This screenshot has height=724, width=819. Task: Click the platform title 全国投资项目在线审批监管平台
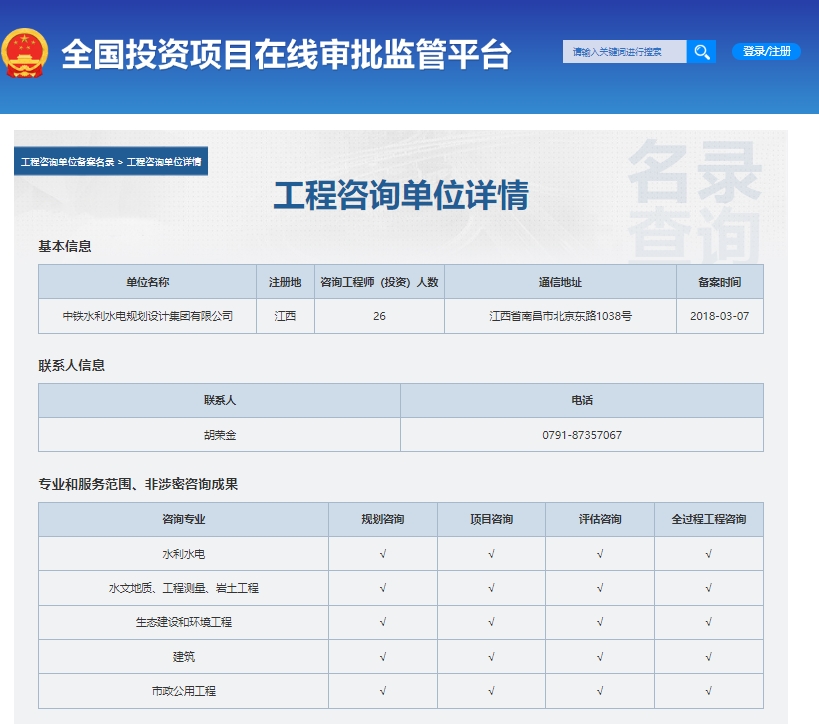point(286,54)
